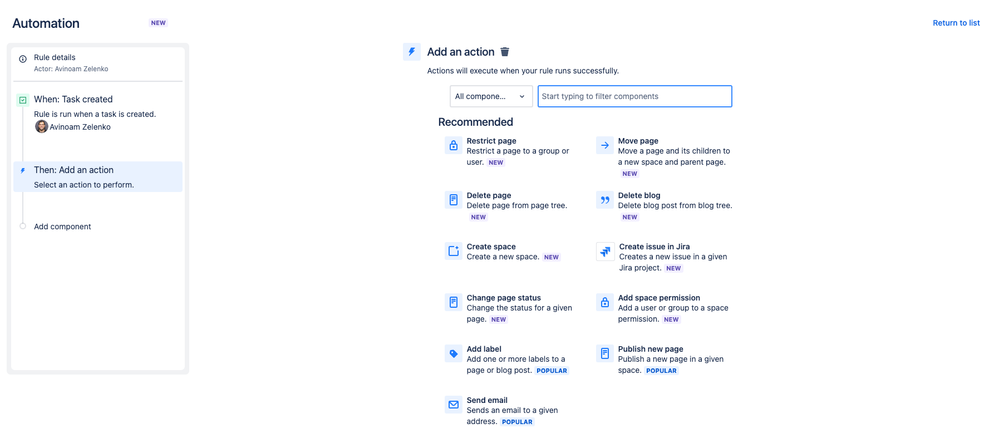
Task: Select the Add space permission lock icon
Action: (604, 302)
